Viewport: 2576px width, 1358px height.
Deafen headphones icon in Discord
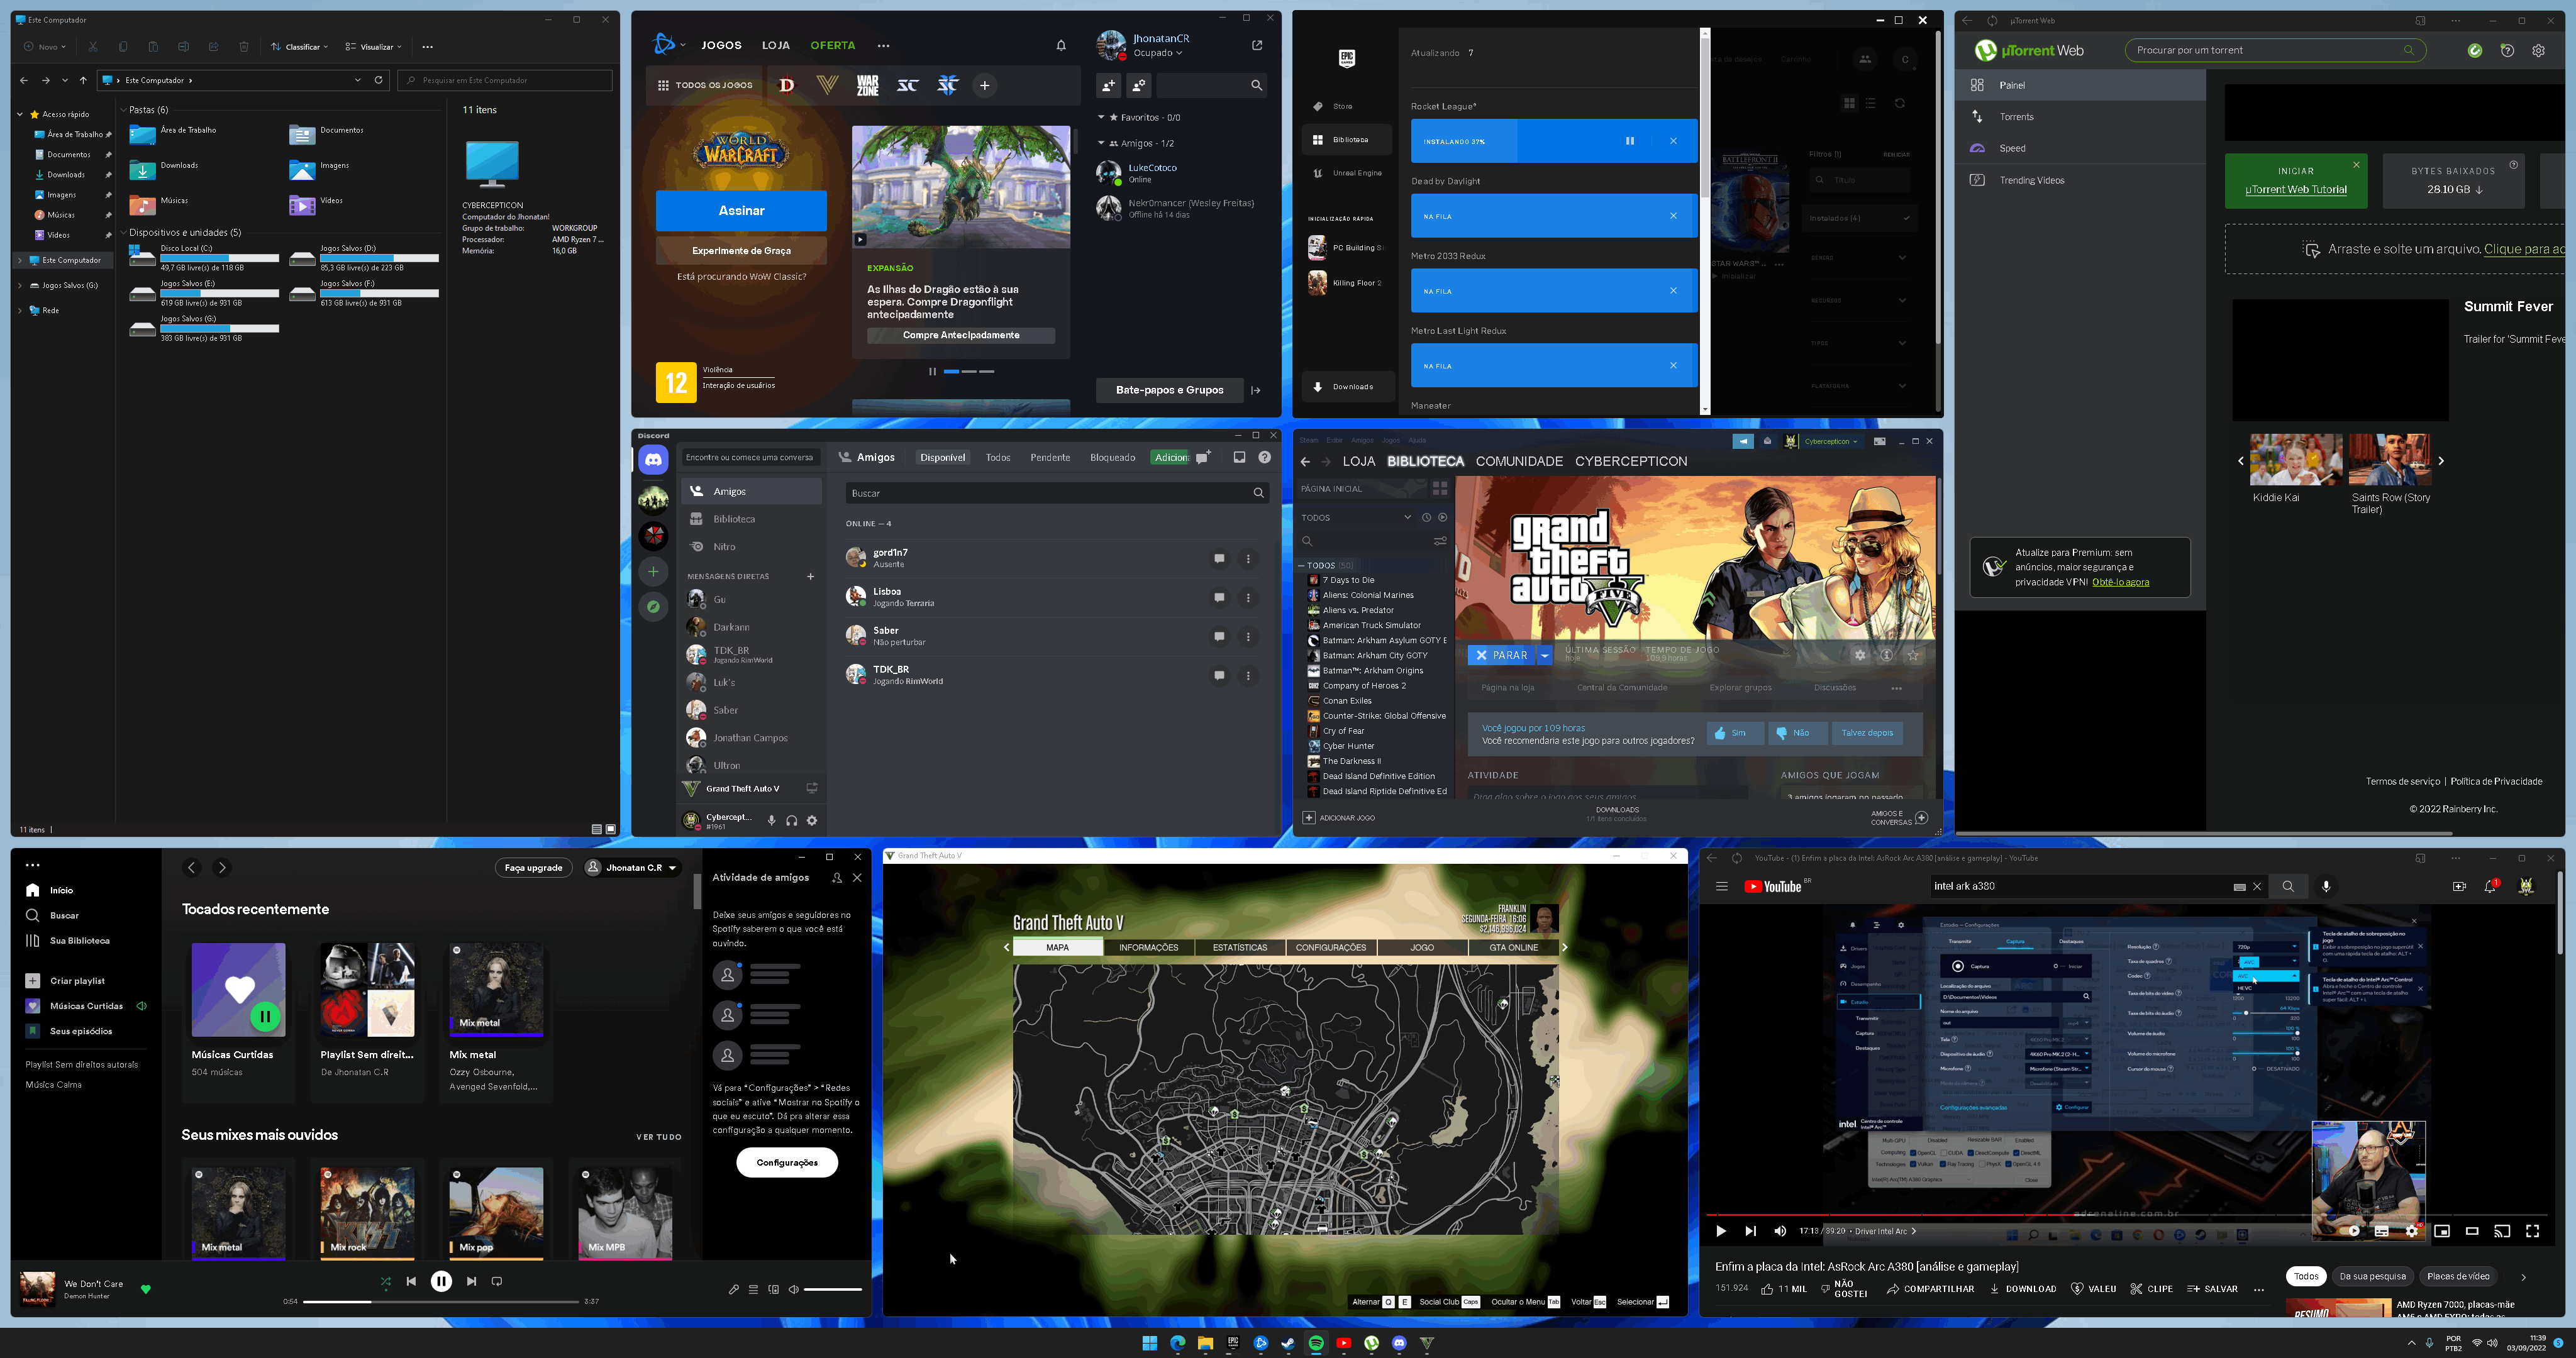791,820
